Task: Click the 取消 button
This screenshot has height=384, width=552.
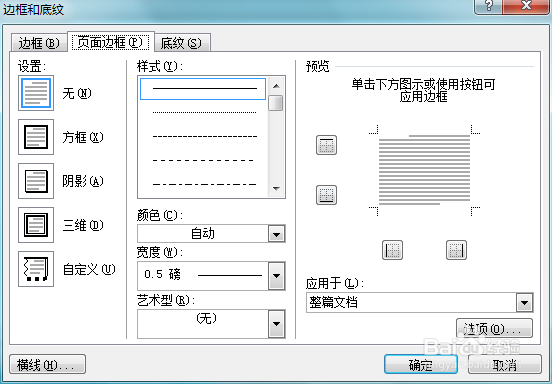Action: 504,365
